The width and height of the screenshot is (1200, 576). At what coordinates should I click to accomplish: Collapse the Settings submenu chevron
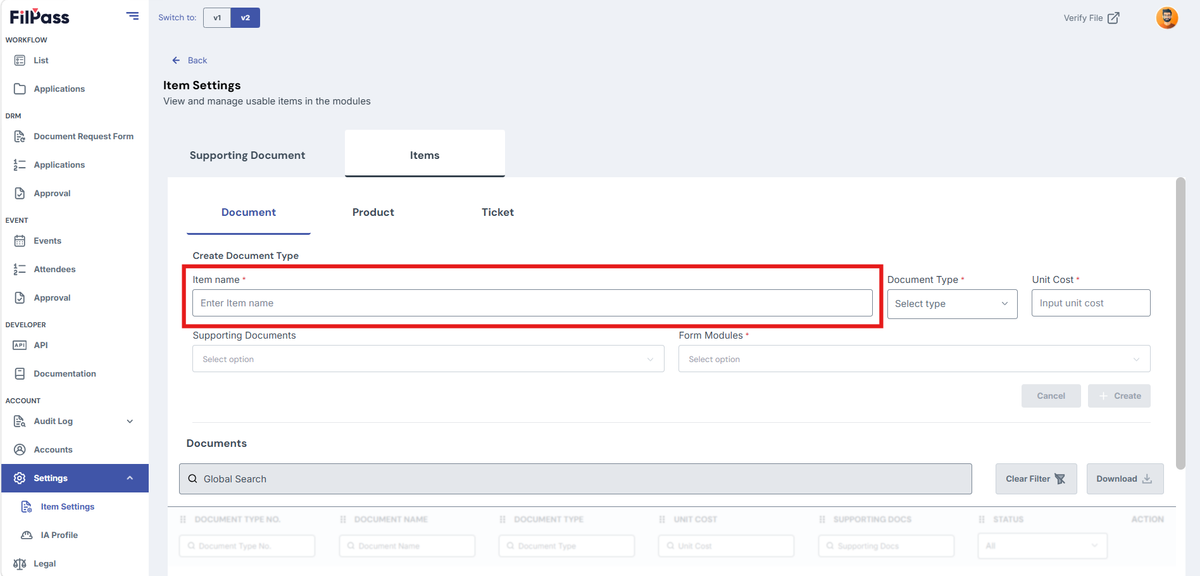tap(130, 478)
